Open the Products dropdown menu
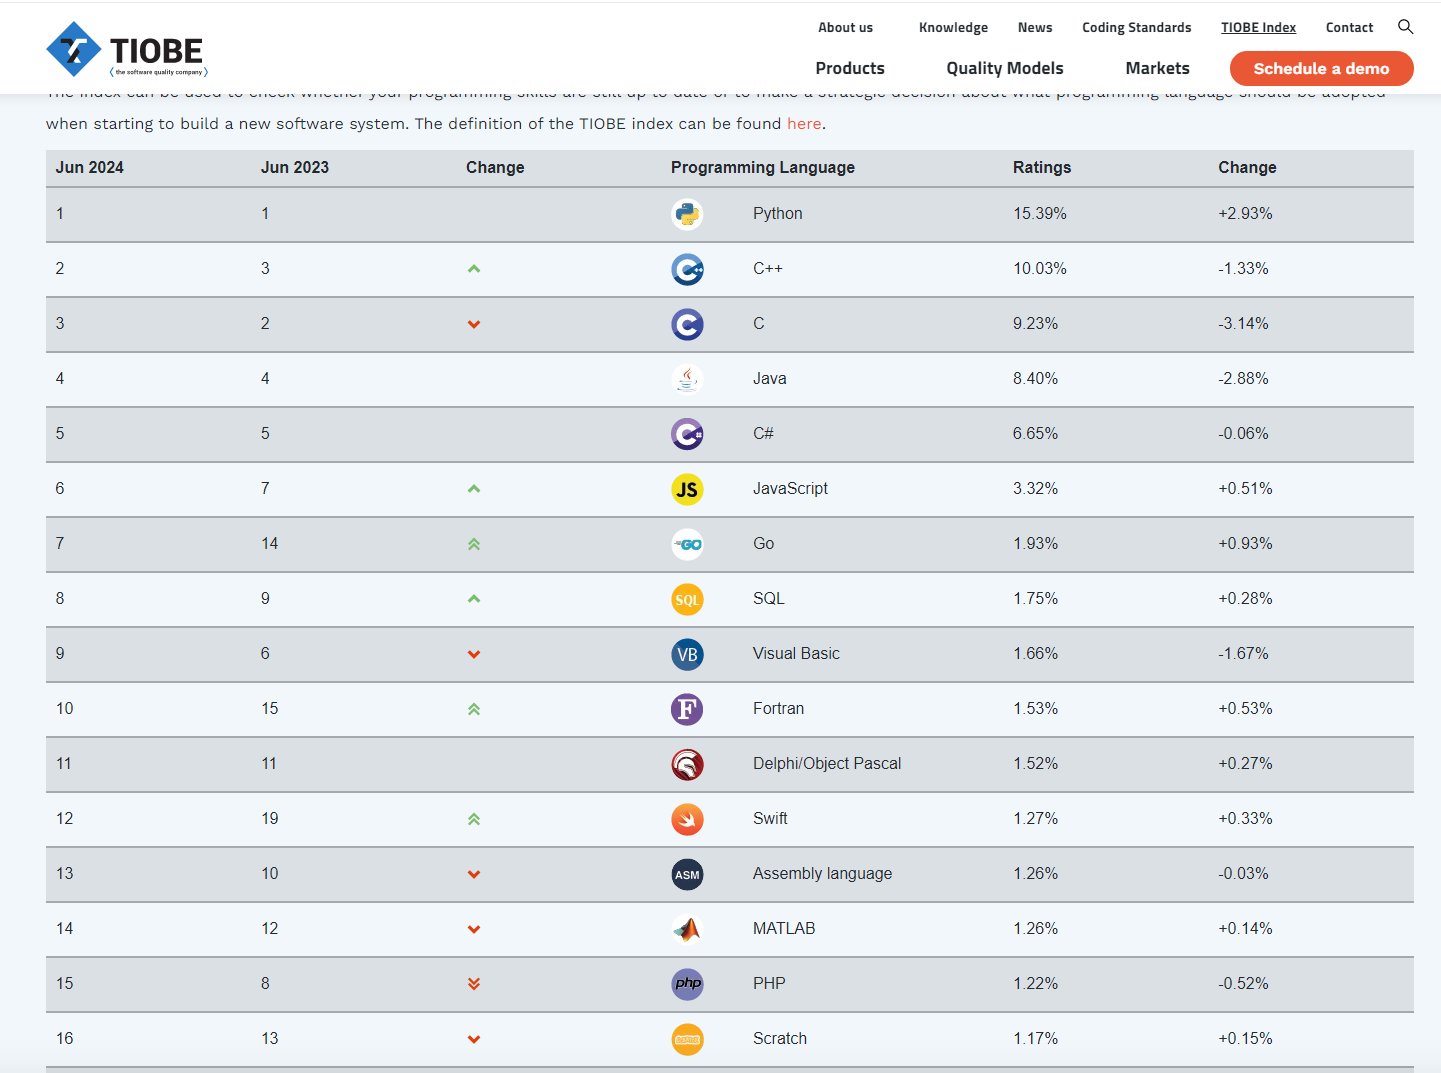Screen dimensions: 1441x1073 [x=850, y=68]
